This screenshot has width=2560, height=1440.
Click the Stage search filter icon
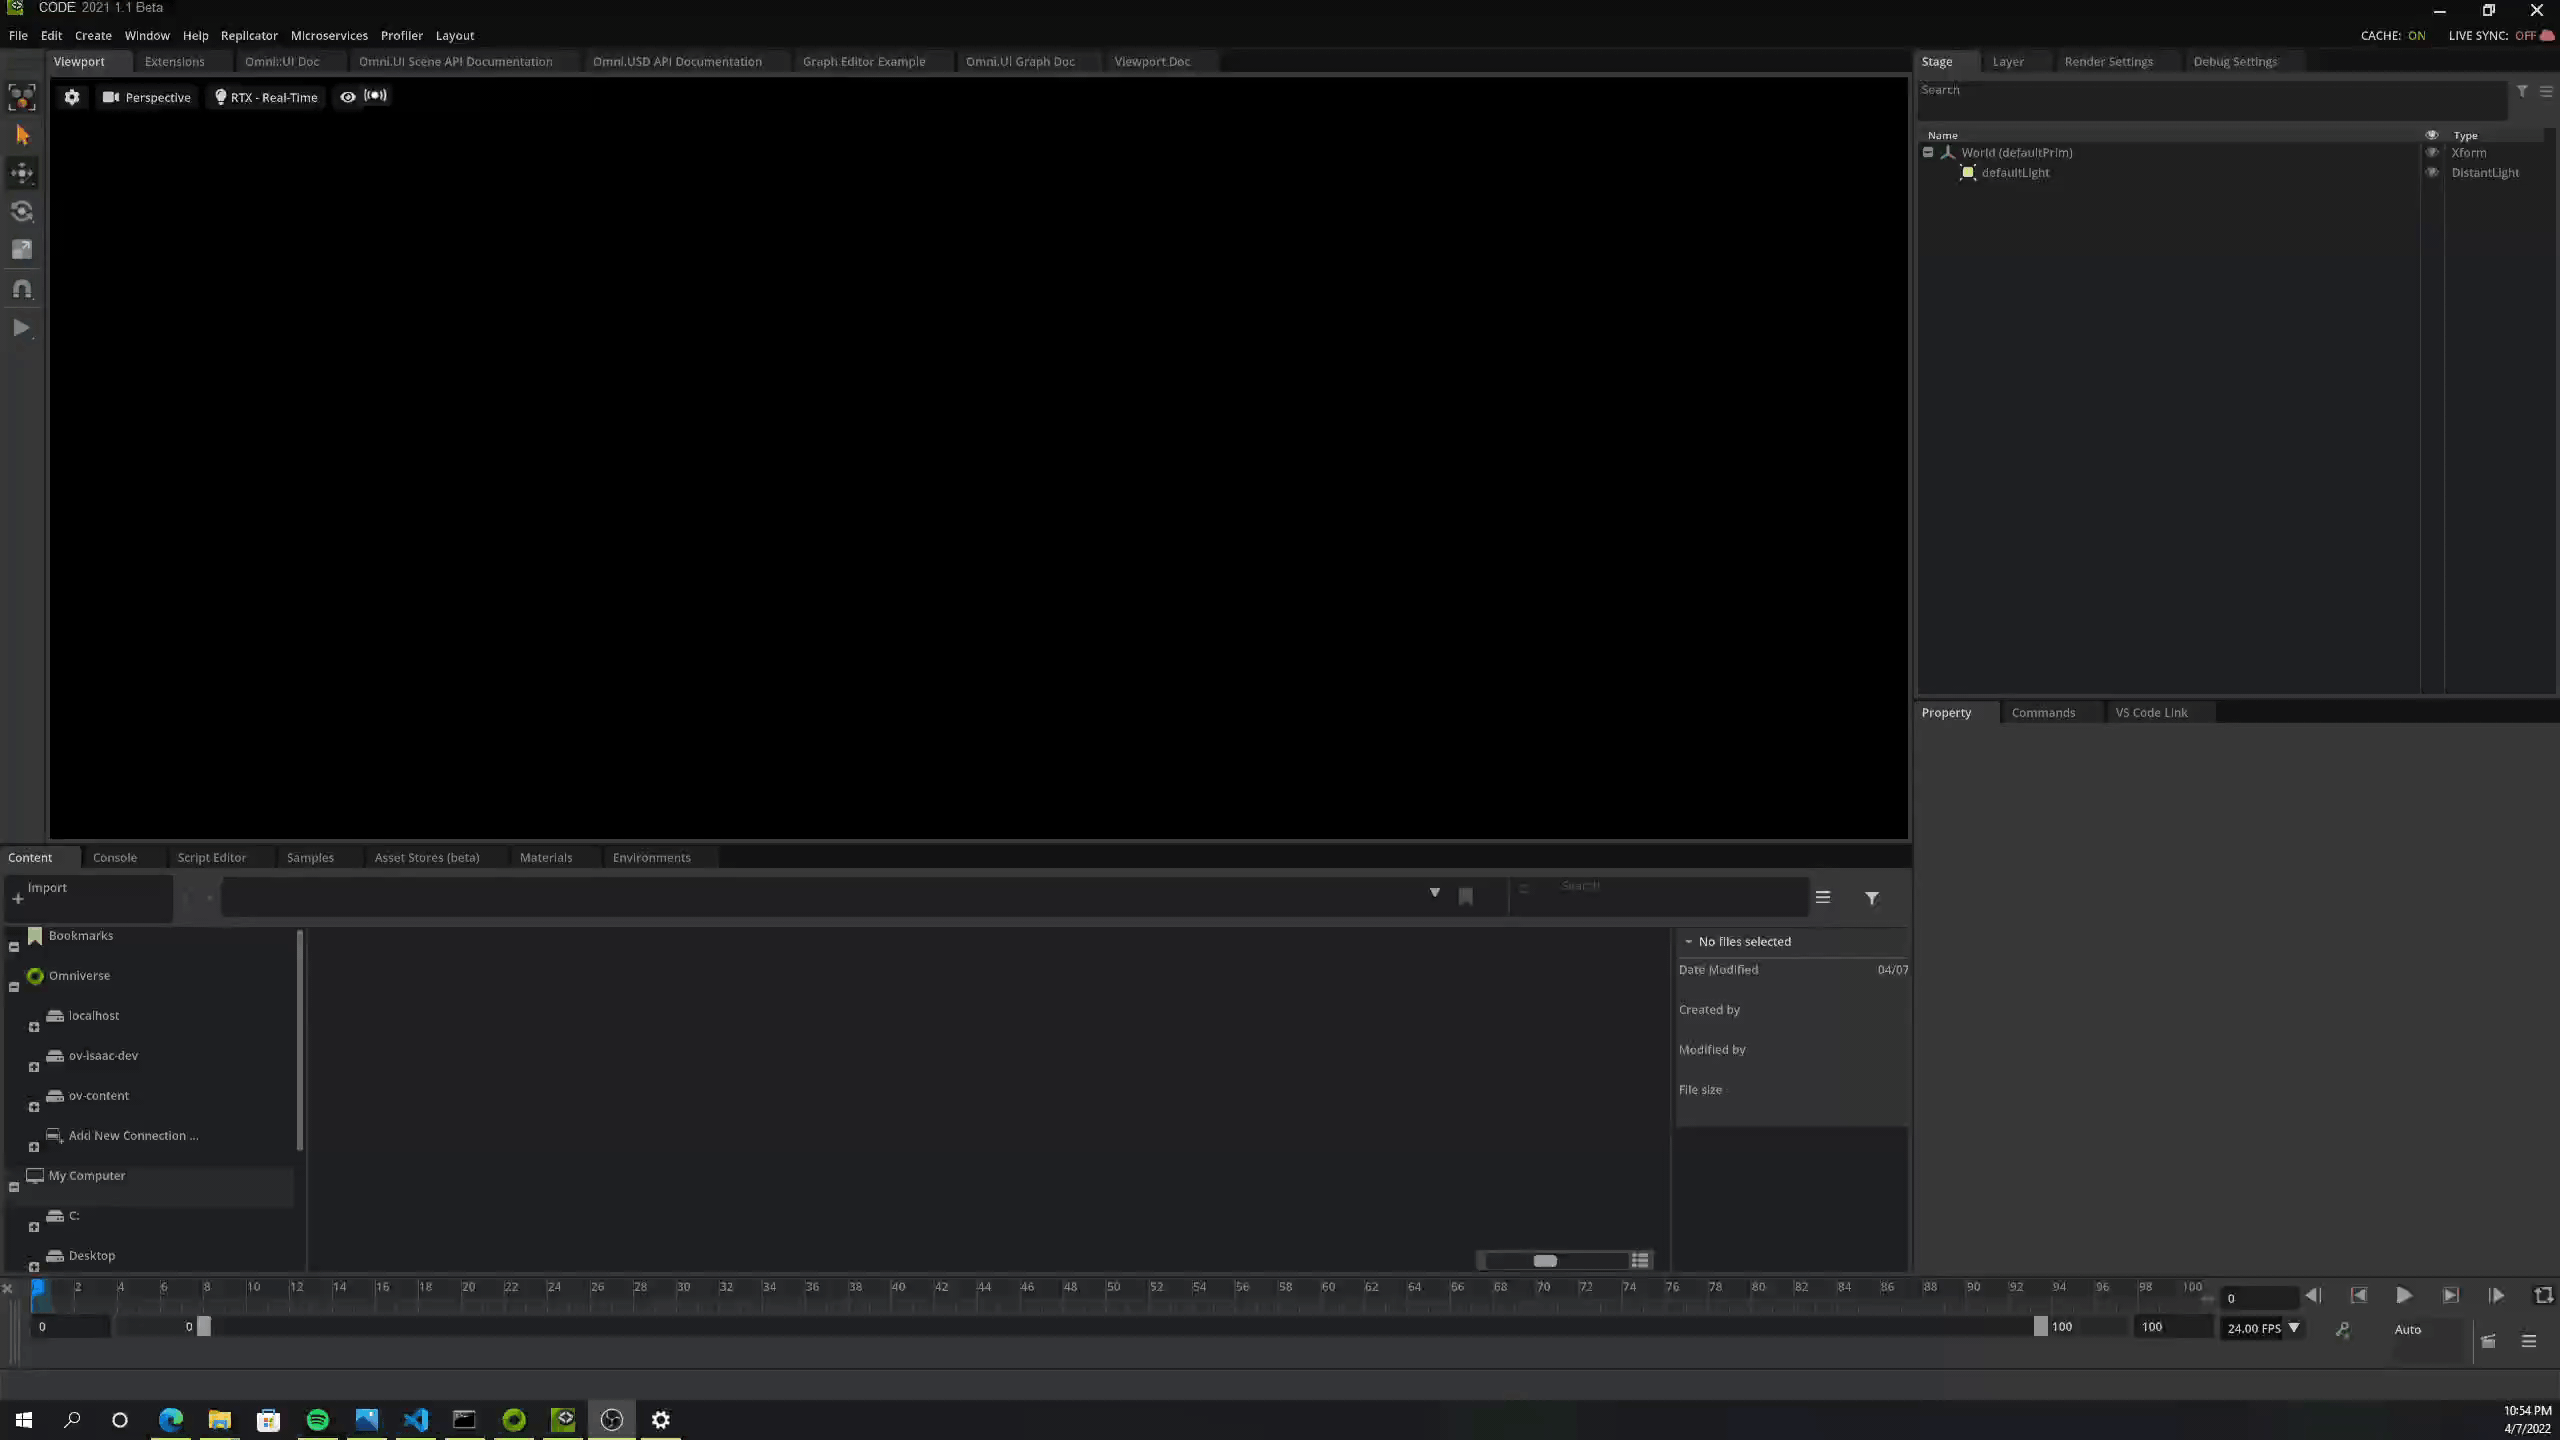coord(2522,91)
